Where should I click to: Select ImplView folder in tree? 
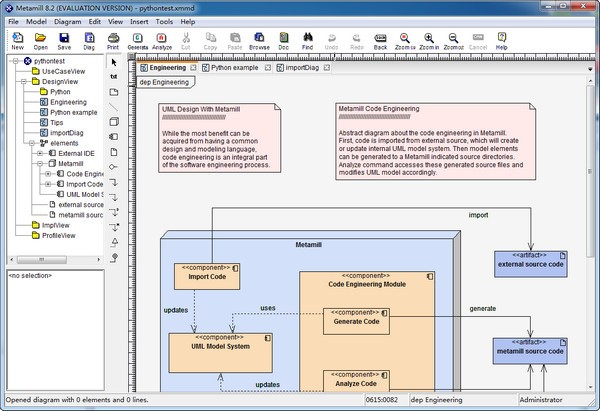pos(51,225)
